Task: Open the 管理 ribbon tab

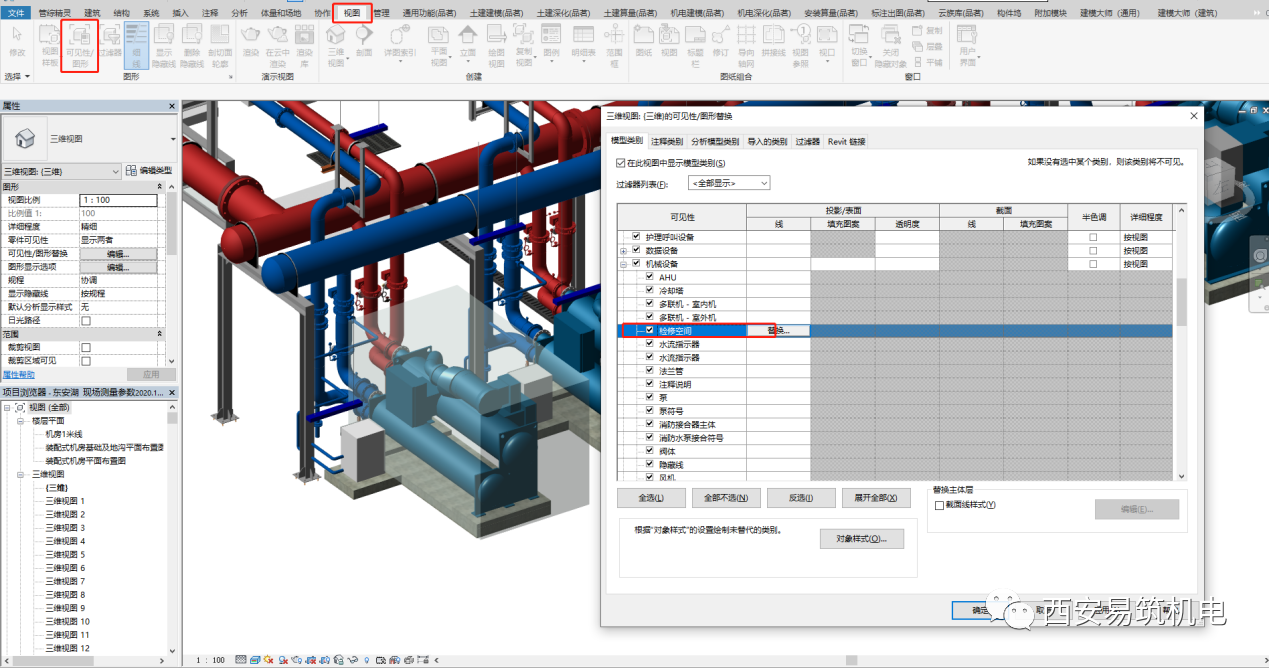Action: [381, 13]
